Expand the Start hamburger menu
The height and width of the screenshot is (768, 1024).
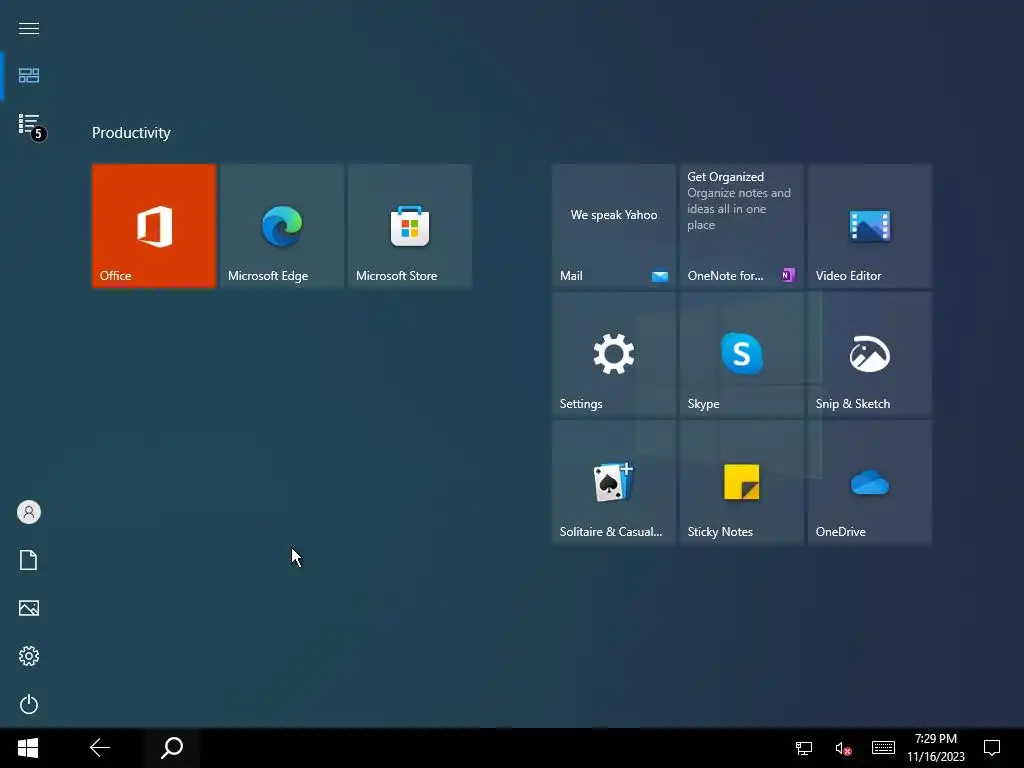click(x=29, y=28)
